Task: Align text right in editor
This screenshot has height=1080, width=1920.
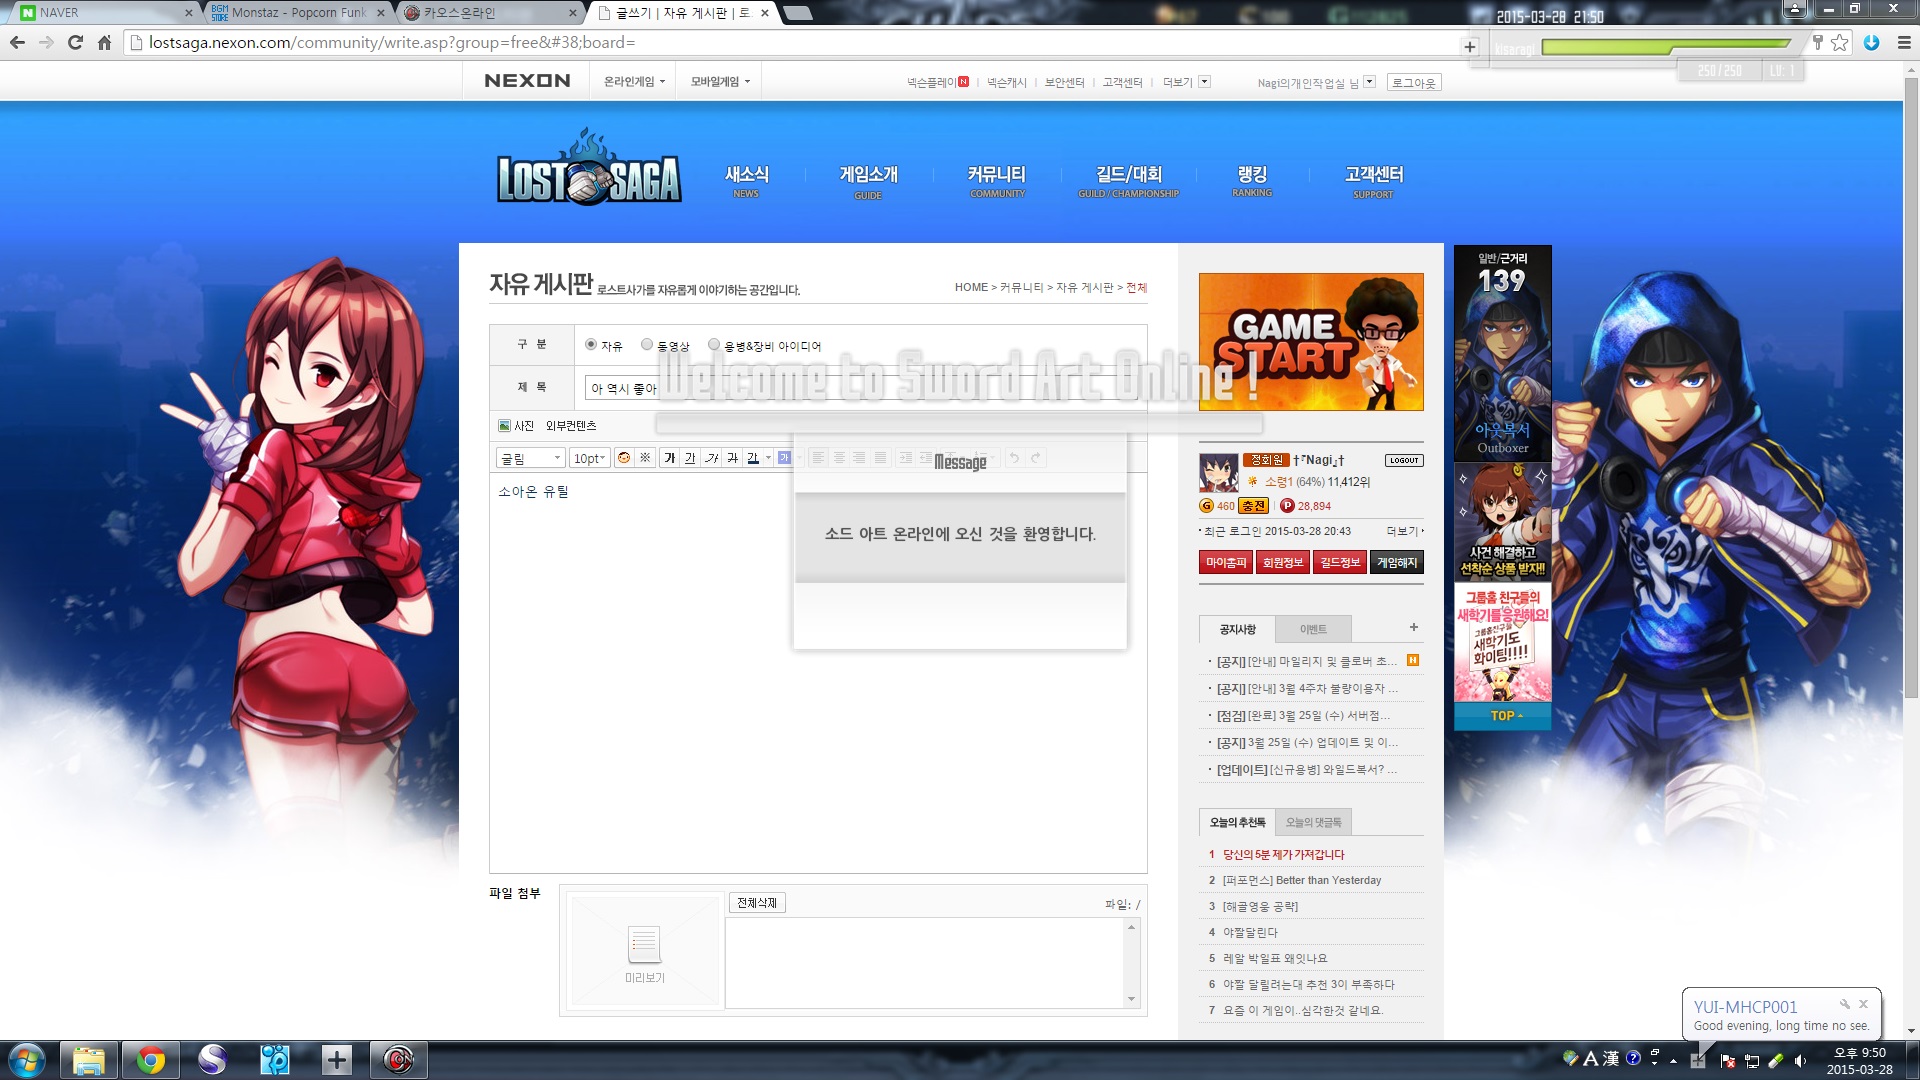Action: click(860, 458)
